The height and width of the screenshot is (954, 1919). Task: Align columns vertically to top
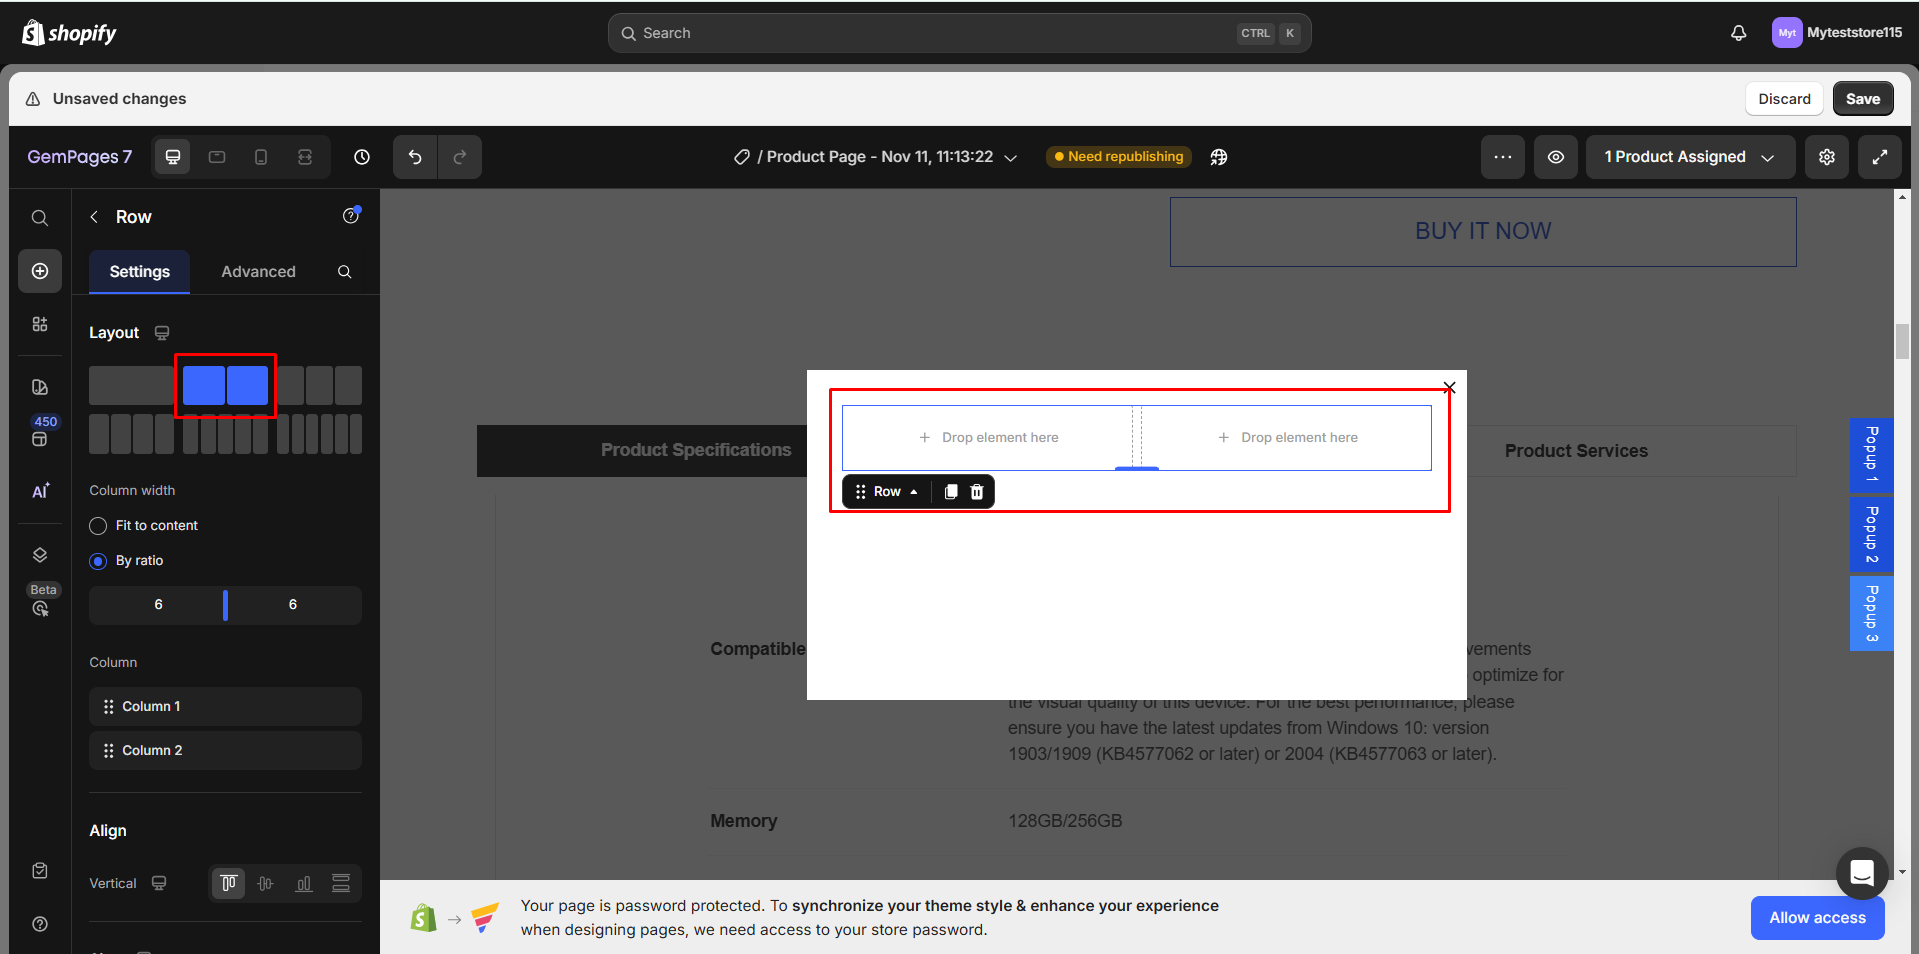click(x=228, y=883)
